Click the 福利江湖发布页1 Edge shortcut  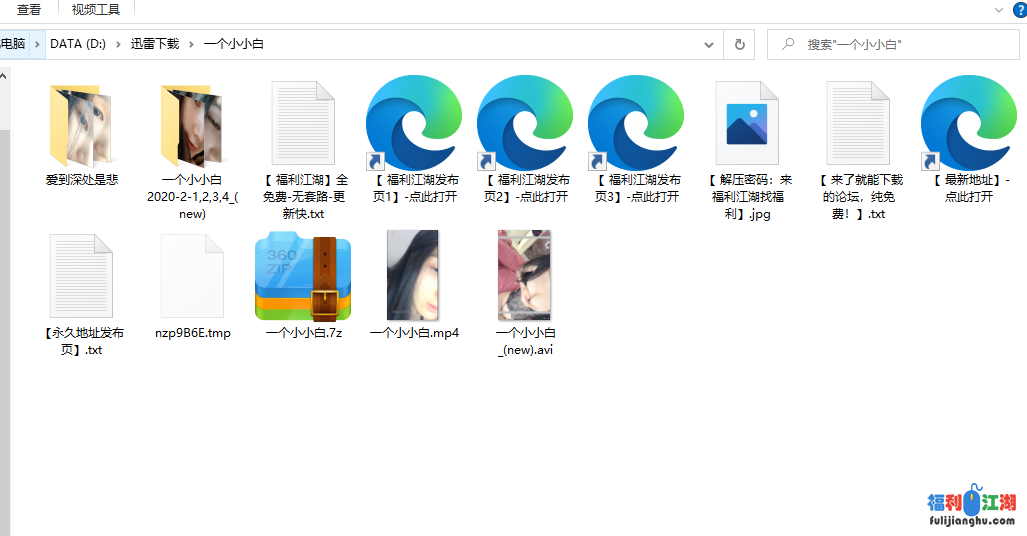[x=414, y=125]
